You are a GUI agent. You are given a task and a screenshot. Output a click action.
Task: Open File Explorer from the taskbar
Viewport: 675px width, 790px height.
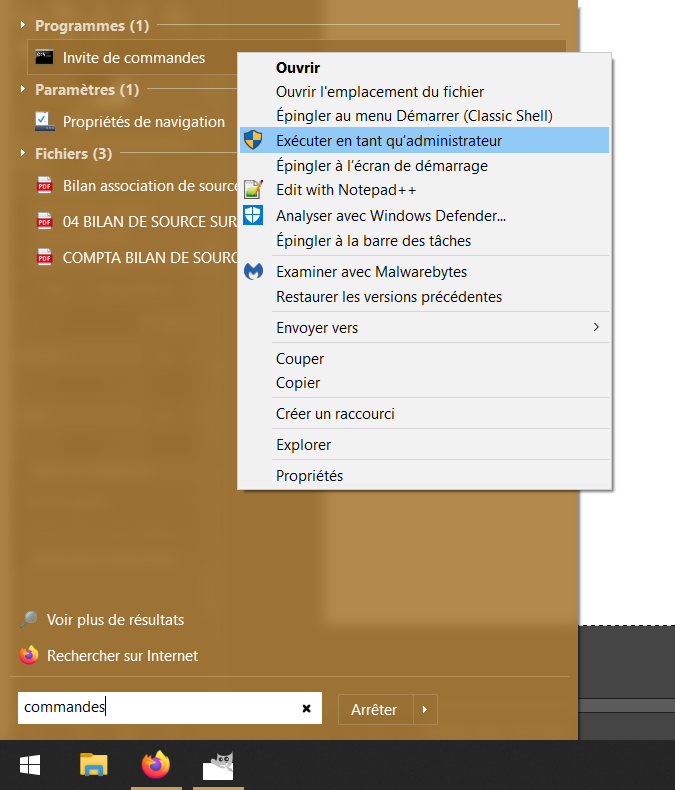[93, 766]
